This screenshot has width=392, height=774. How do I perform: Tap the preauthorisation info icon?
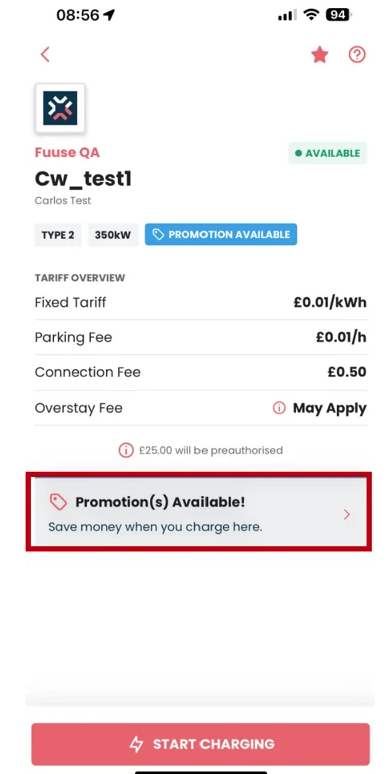click(126, 450)
